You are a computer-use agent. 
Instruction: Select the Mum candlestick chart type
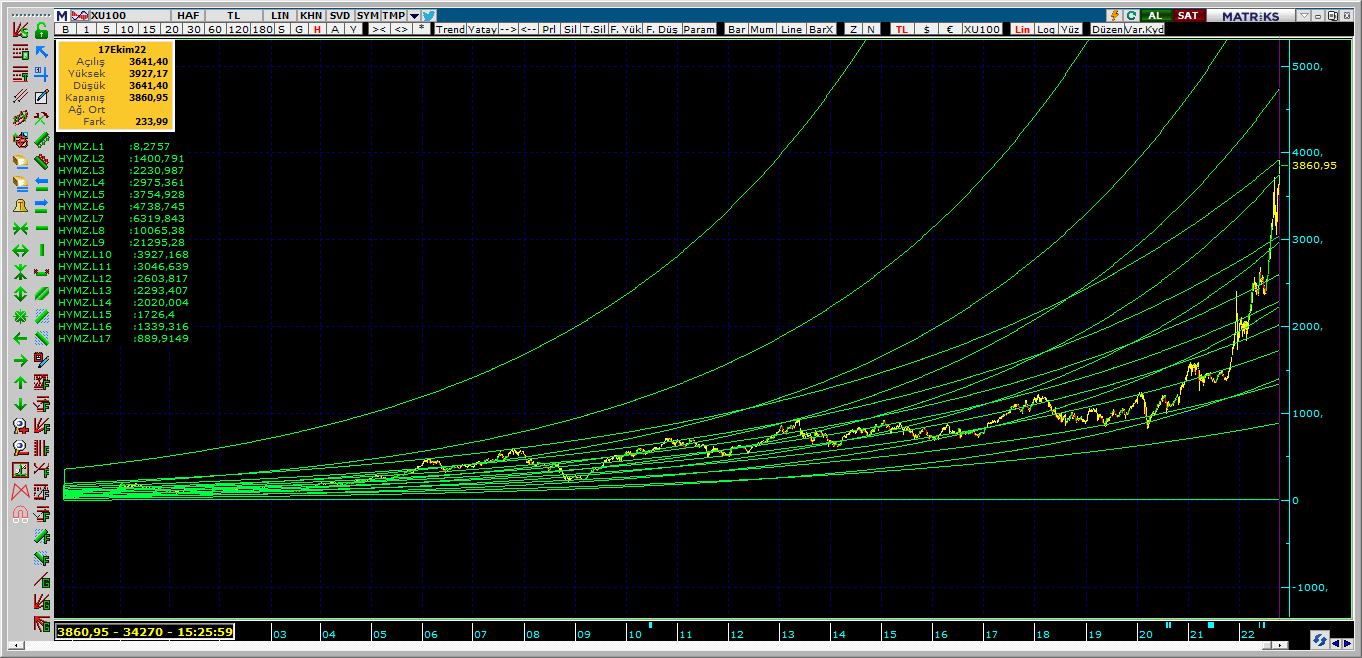click(x=762, y=30)
